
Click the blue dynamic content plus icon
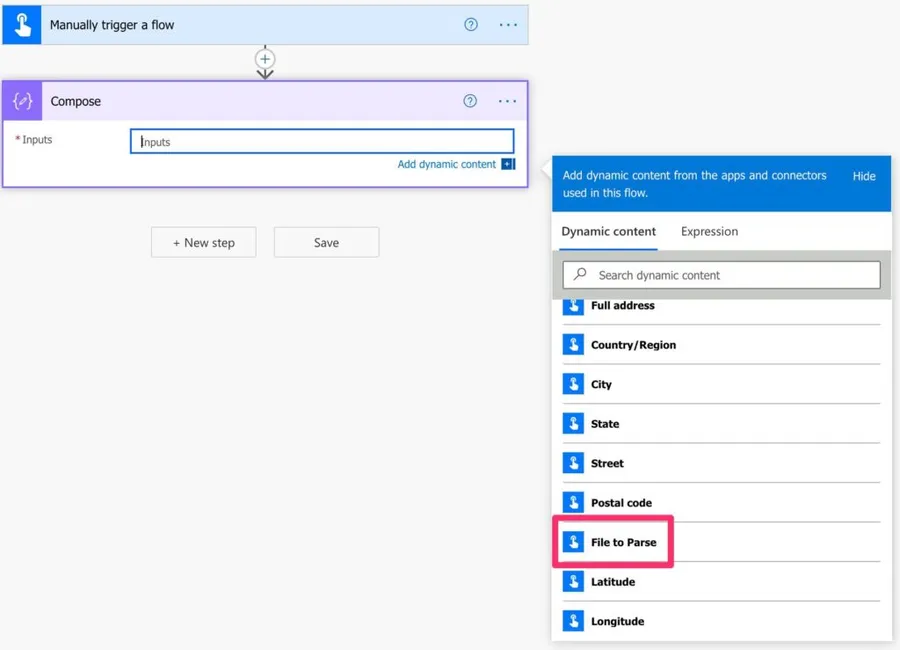point(508,165)
